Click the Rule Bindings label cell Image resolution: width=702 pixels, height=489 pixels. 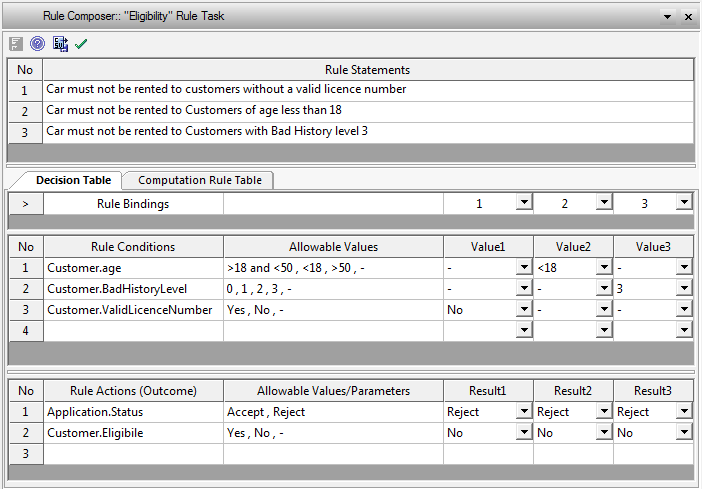pyautogui.click(x=133, y=204)
